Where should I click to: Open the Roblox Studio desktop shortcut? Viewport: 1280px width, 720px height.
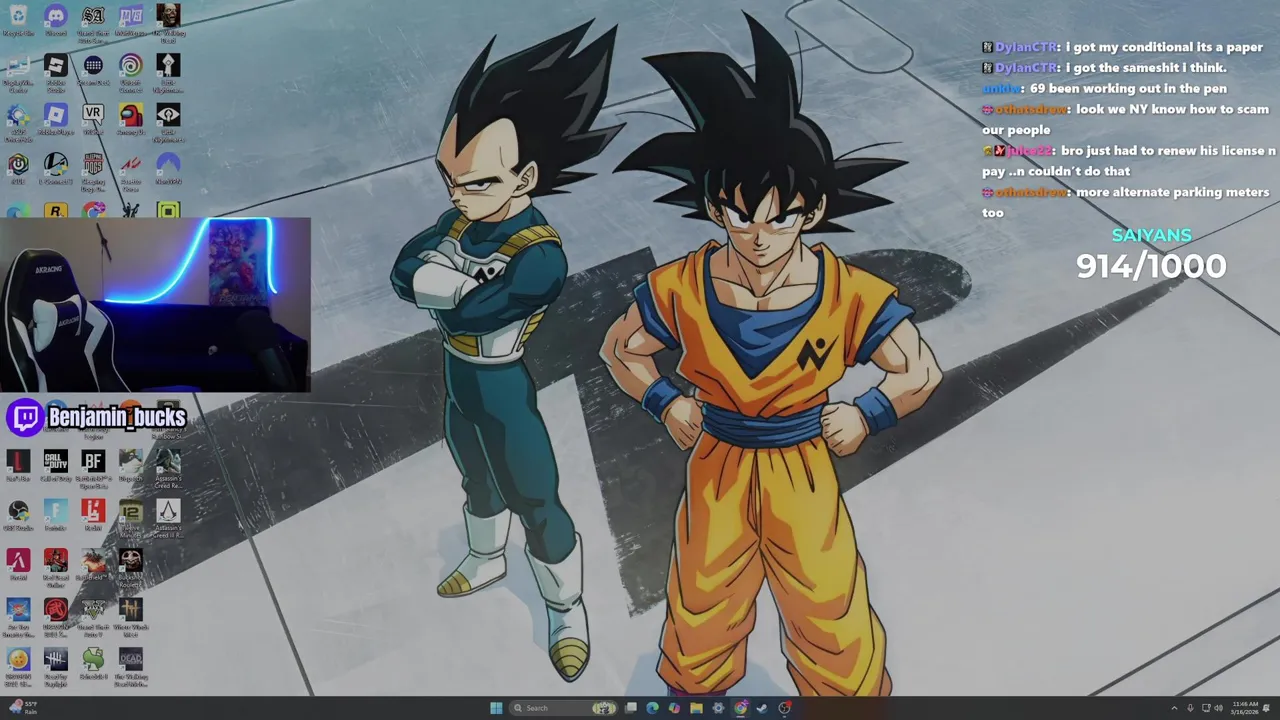click(x=56, y=72)
